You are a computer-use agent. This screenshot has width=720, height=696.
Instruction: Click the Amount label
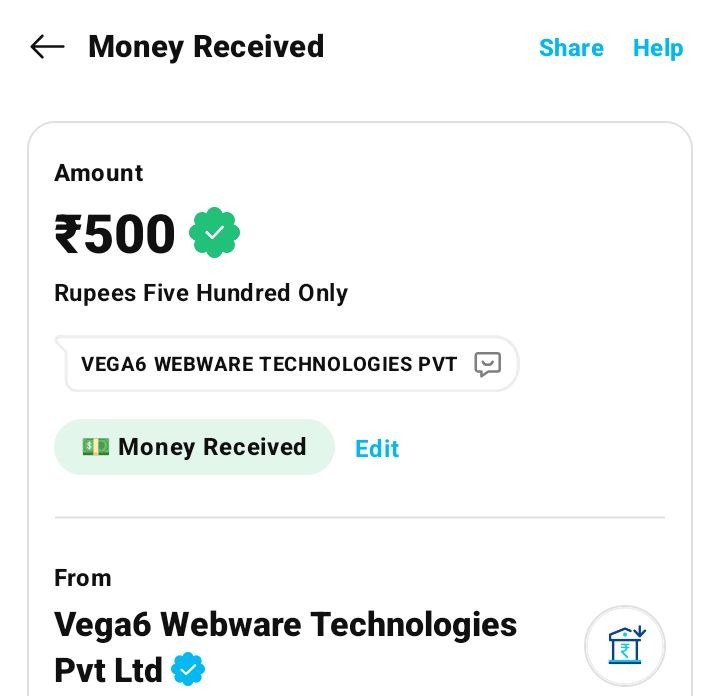pos(98,173)
